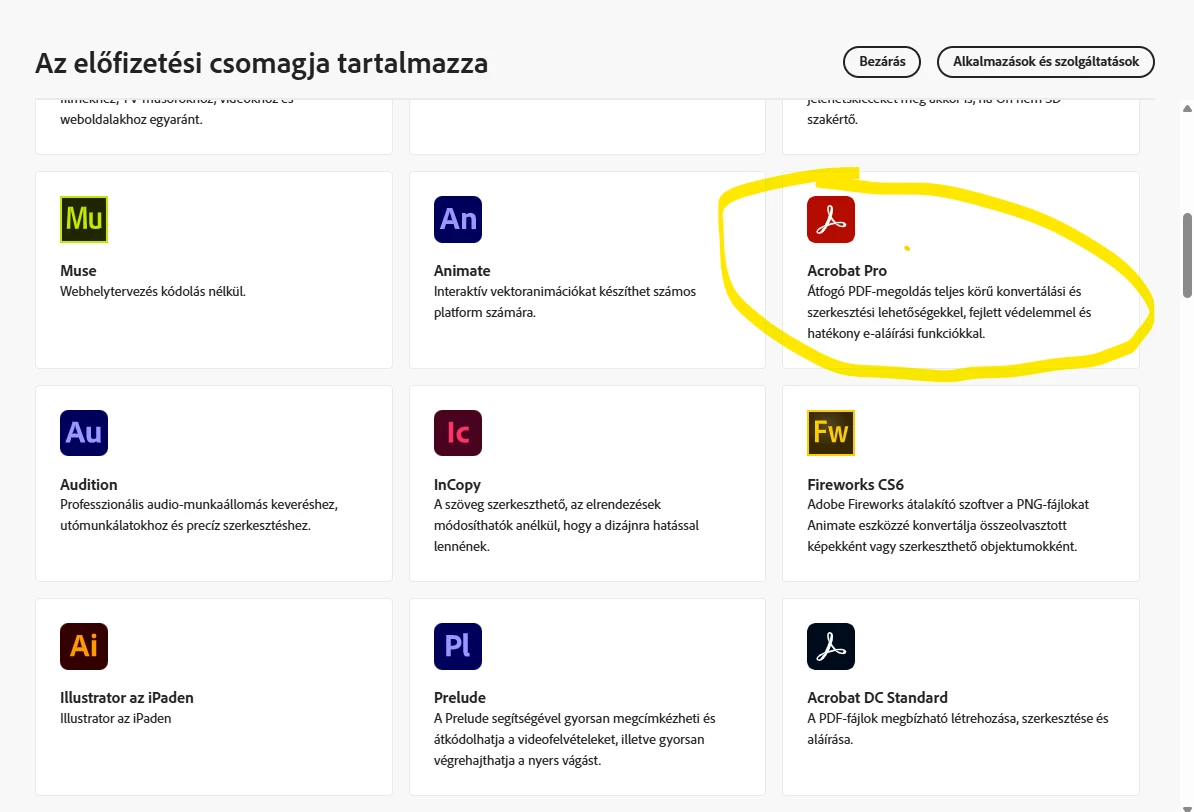Click the scrollbar down arrow

coord(1187,807)
